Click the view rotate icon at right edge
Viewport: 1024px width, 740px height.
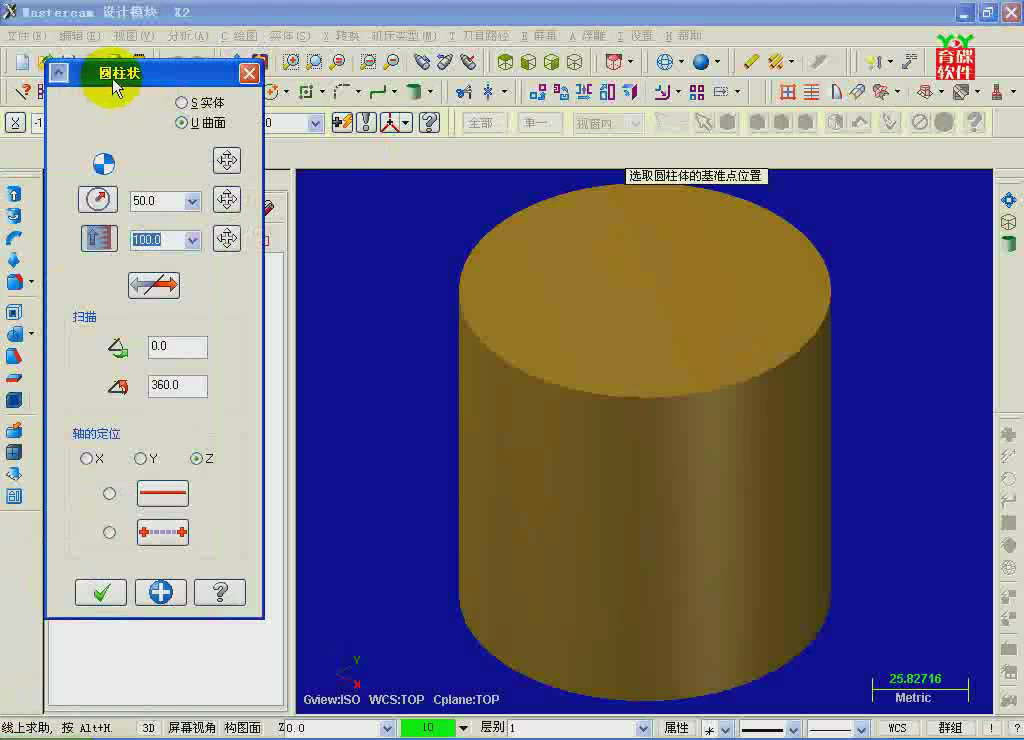pos(1008,200)
